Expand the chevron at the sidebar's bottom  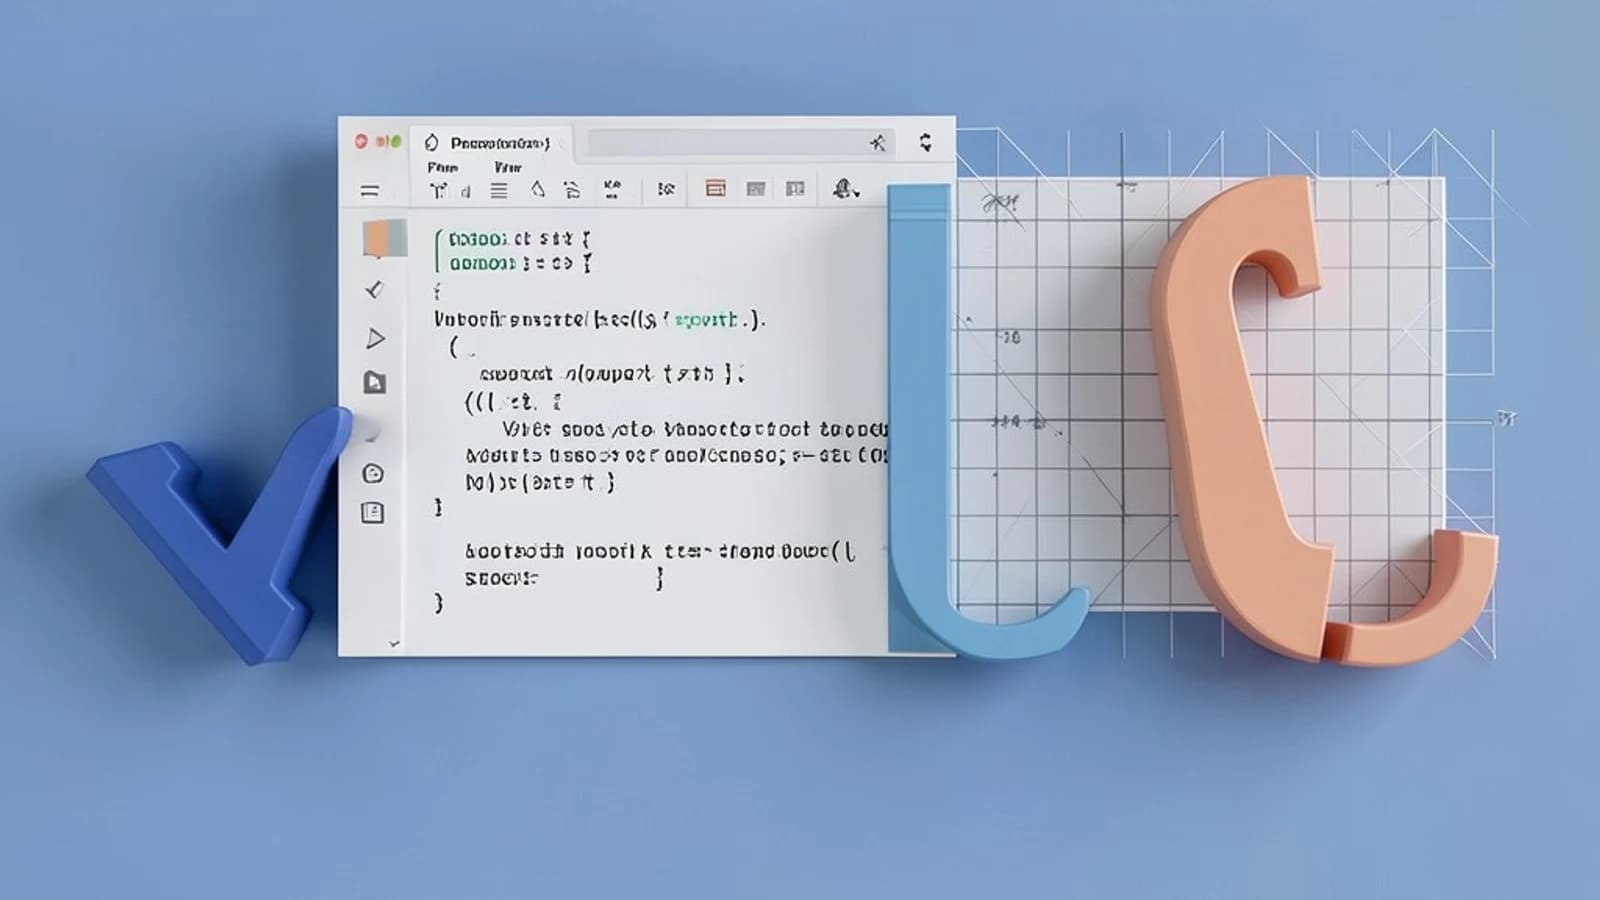coord(394,644)
